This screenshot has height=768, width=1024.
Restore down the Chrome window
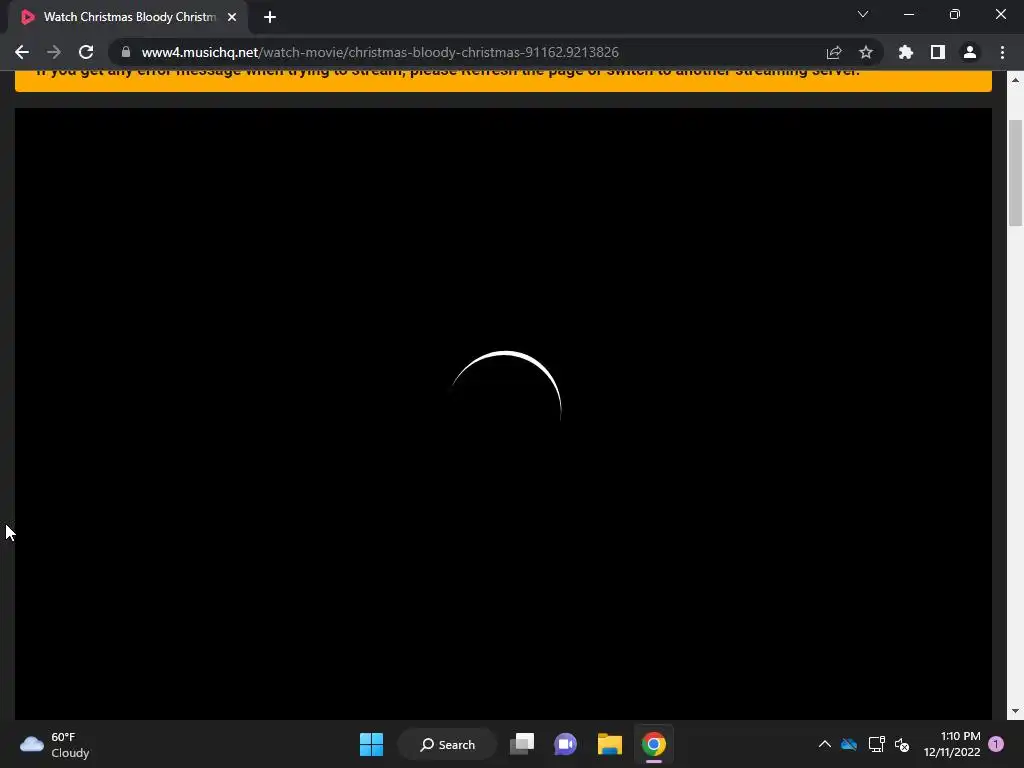tap(955, 14)
